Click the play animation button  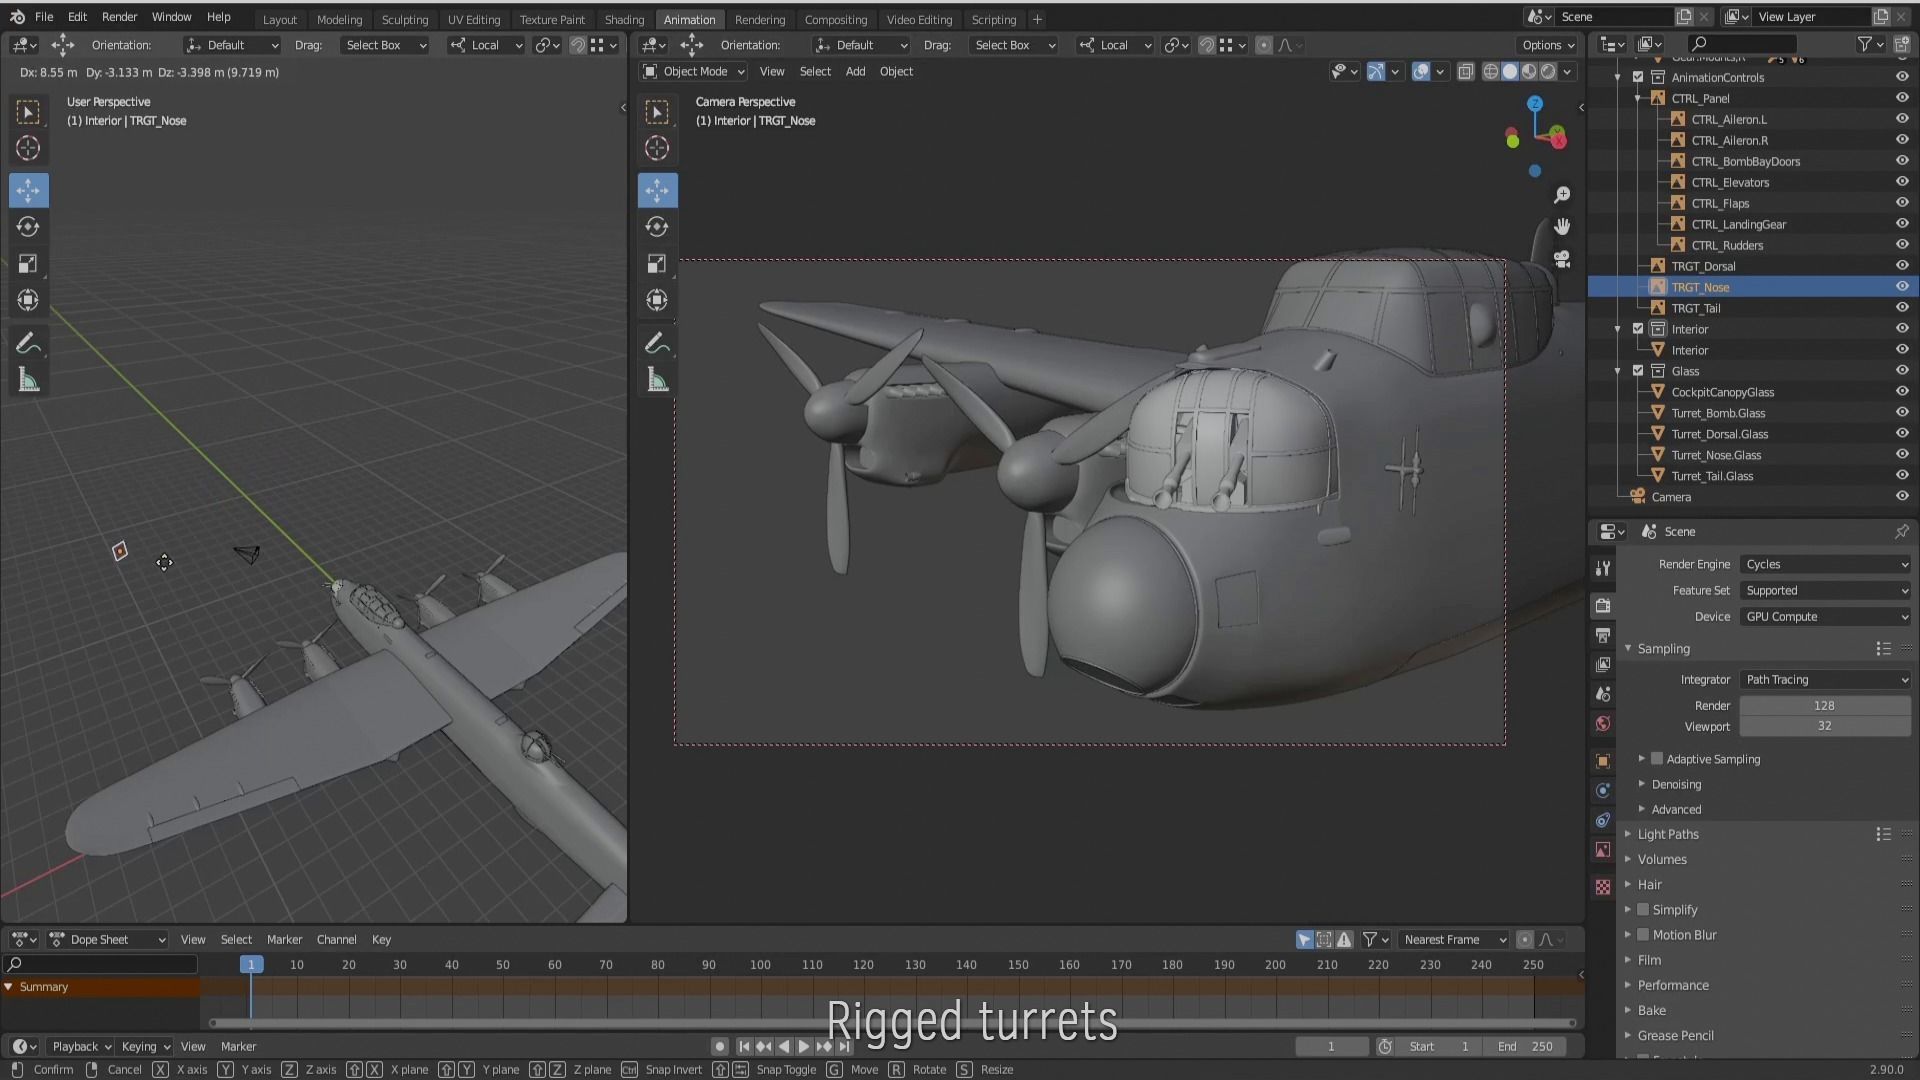point(804,1046)
